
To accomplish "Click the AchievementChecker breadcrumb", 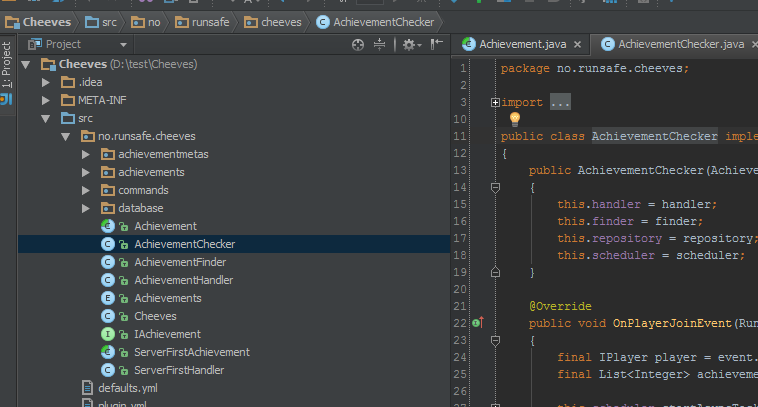I will (x=375, y=22).
